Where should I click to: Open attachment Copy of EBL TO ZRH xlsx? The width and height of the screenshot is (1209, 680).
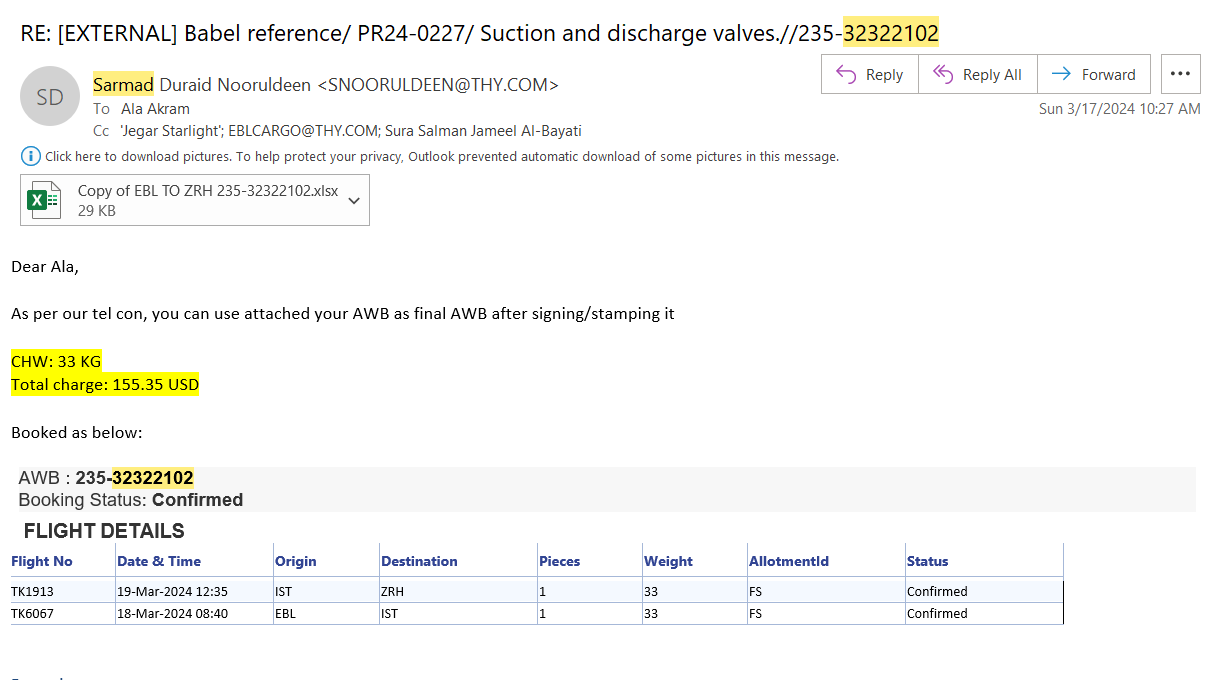(208, 191)
